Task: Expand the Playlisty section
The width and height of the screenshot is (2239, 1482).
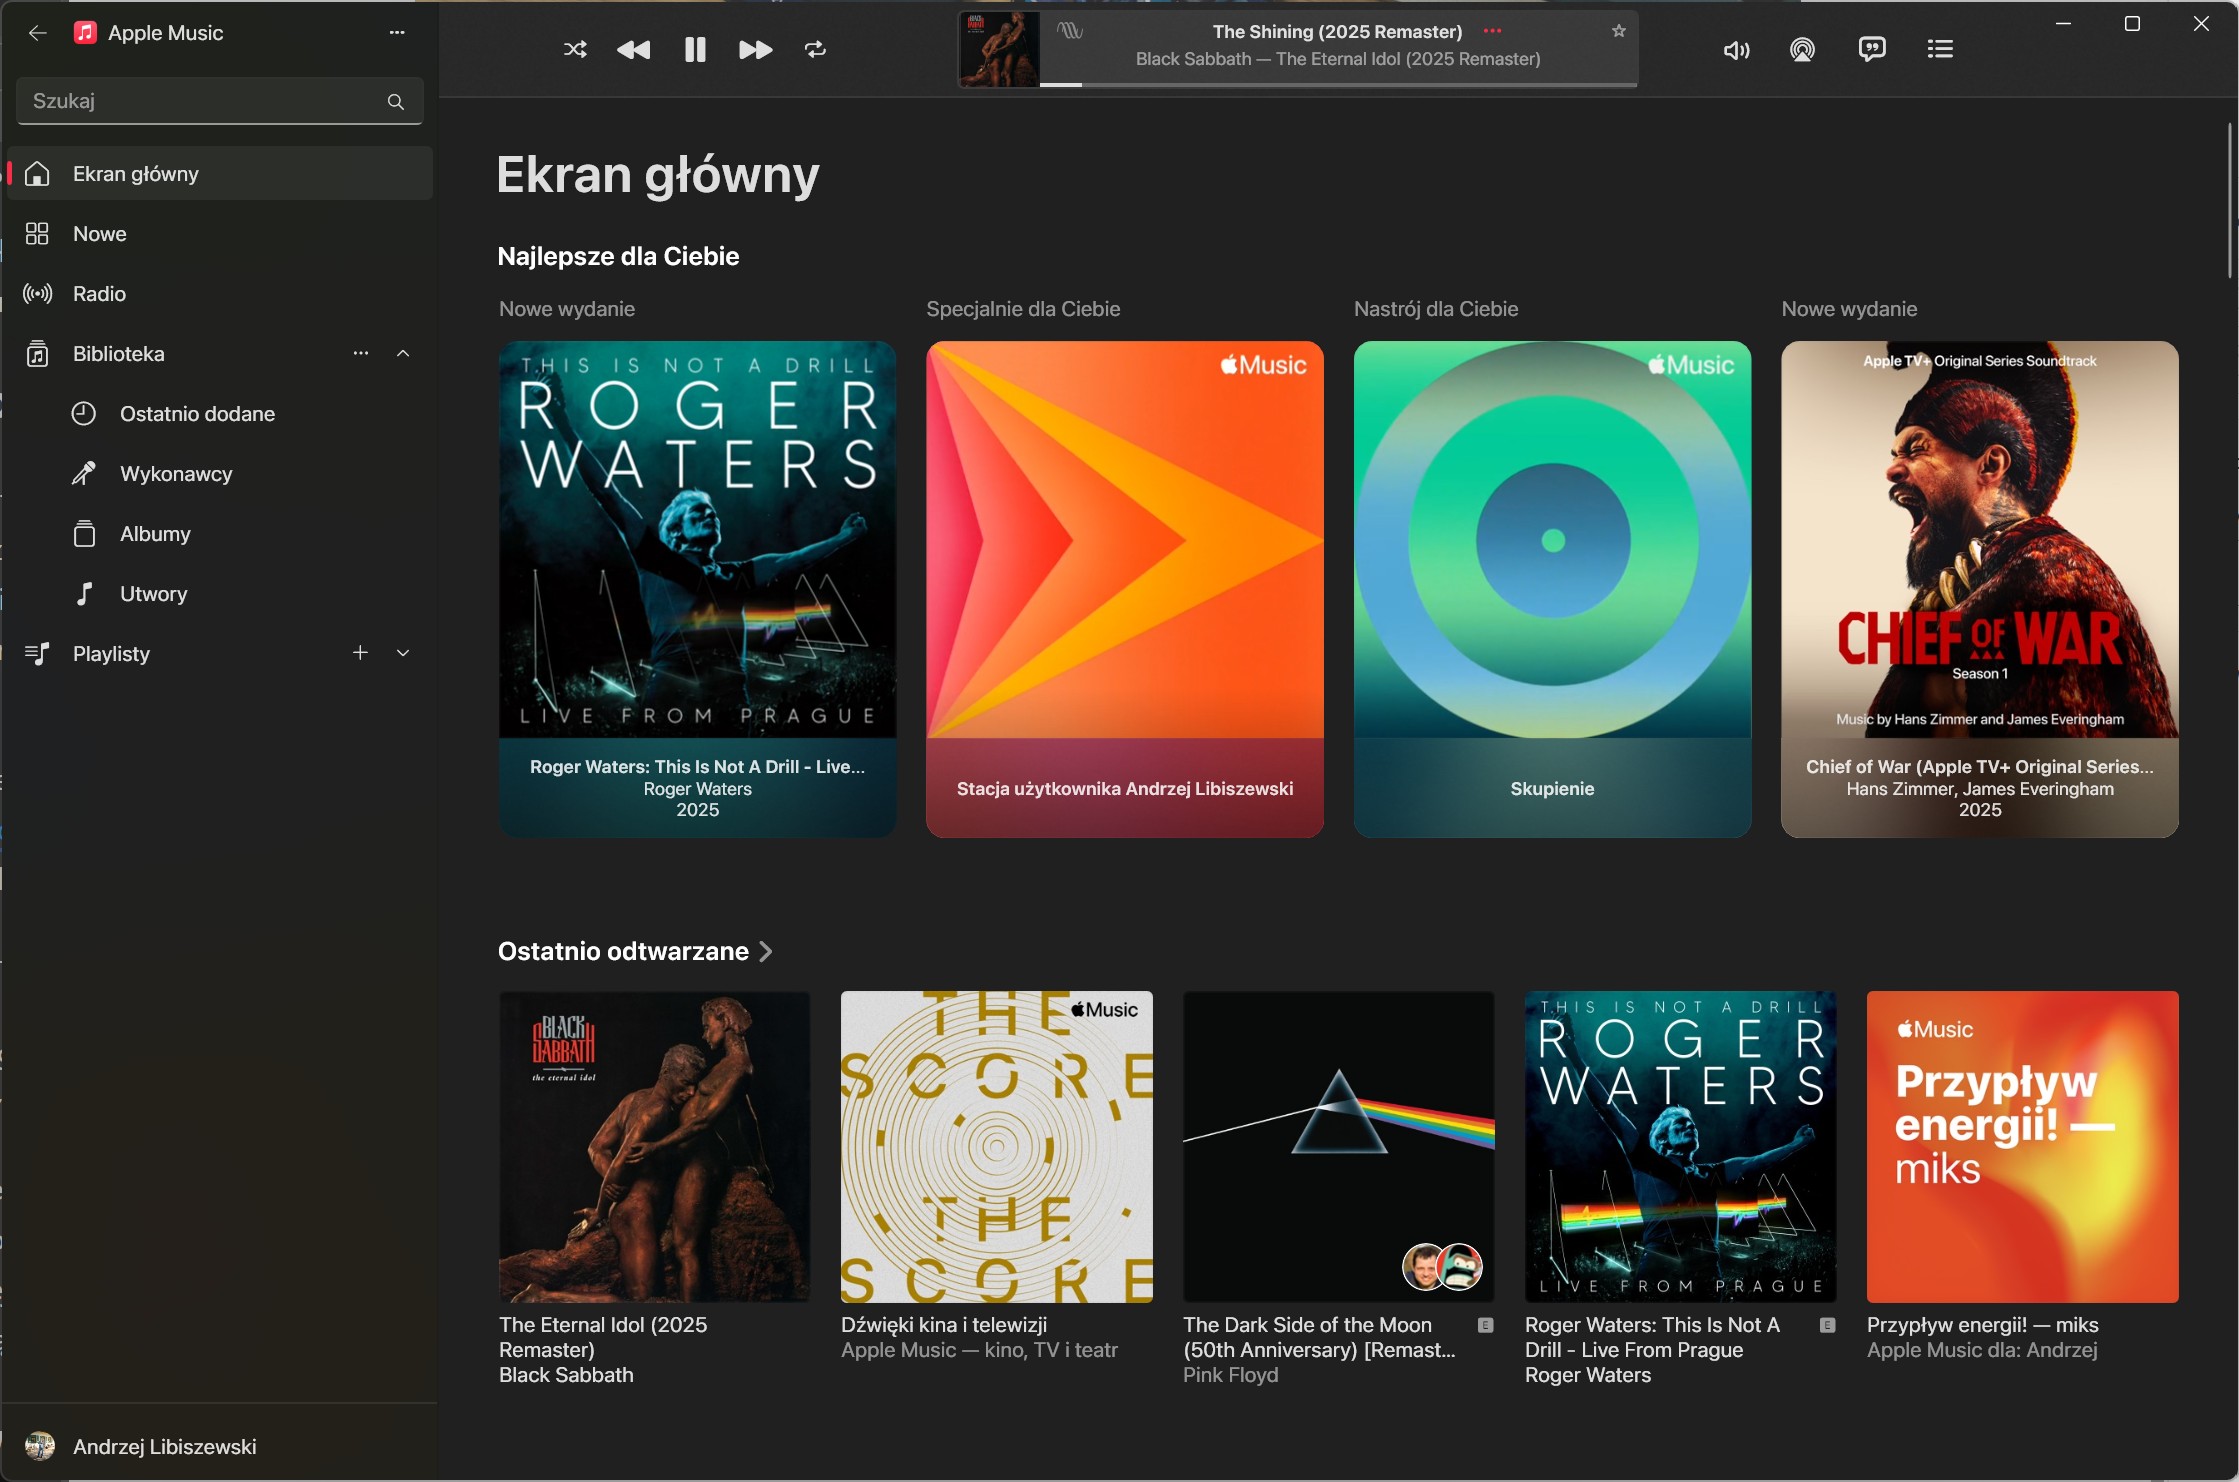Action: tap(403, 653)
